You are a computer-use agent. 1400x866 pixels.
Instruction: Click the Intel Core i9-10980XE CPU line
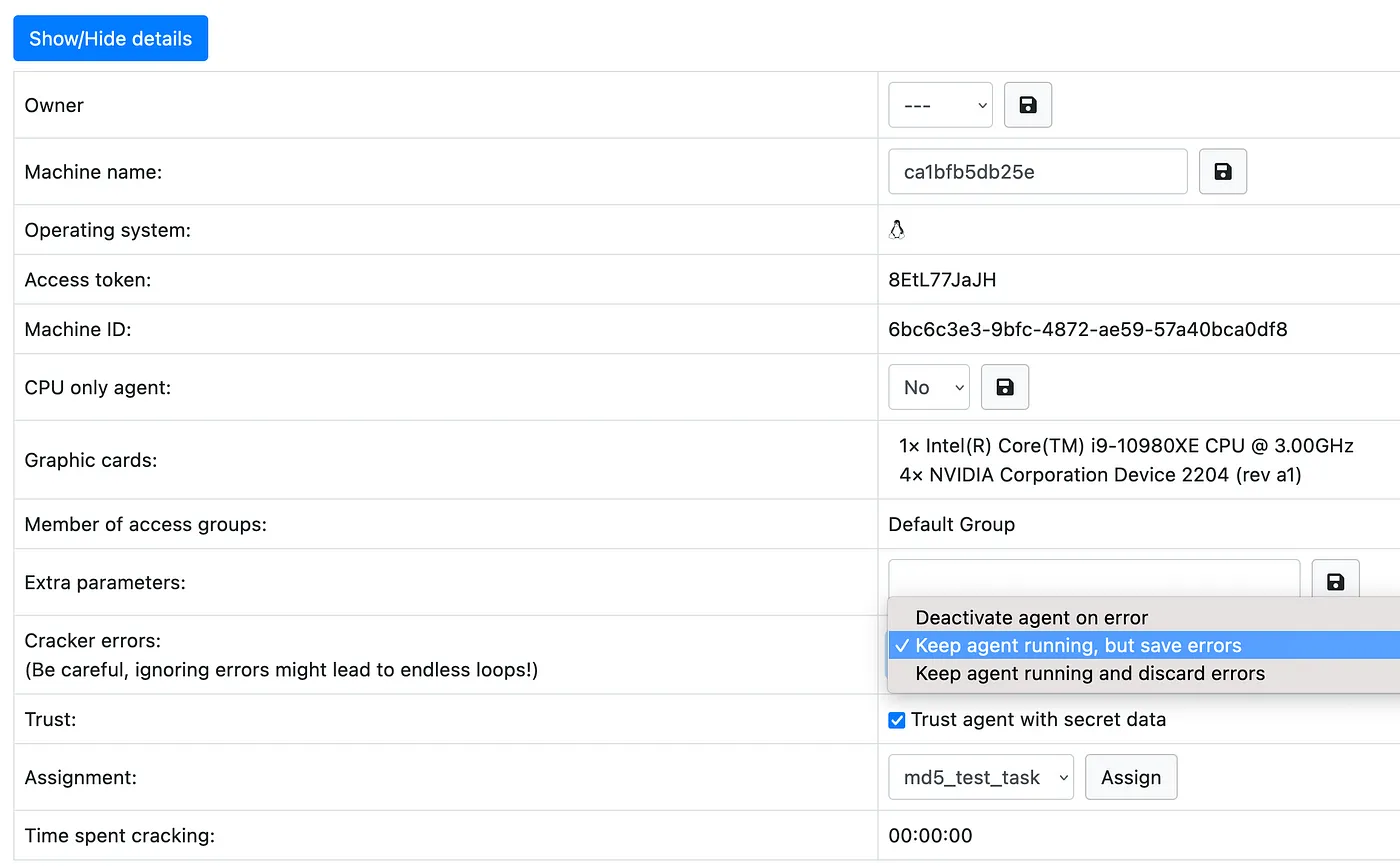[x=1127, y=446]
